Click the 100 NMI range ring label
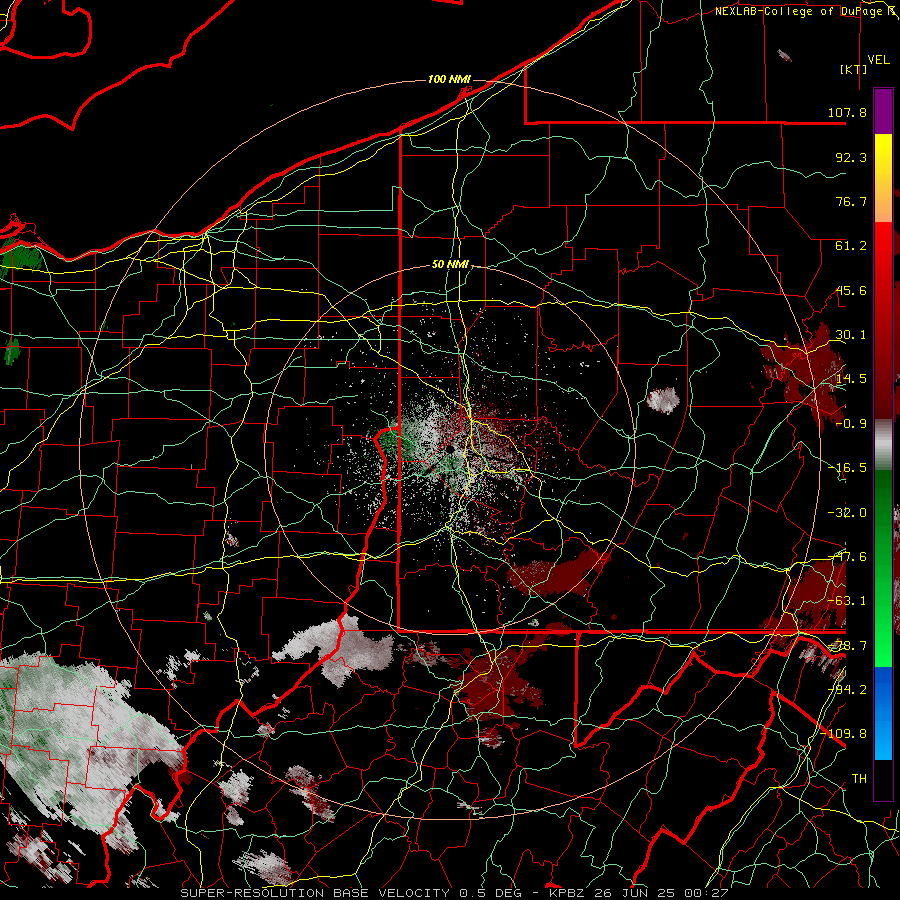 449,79
